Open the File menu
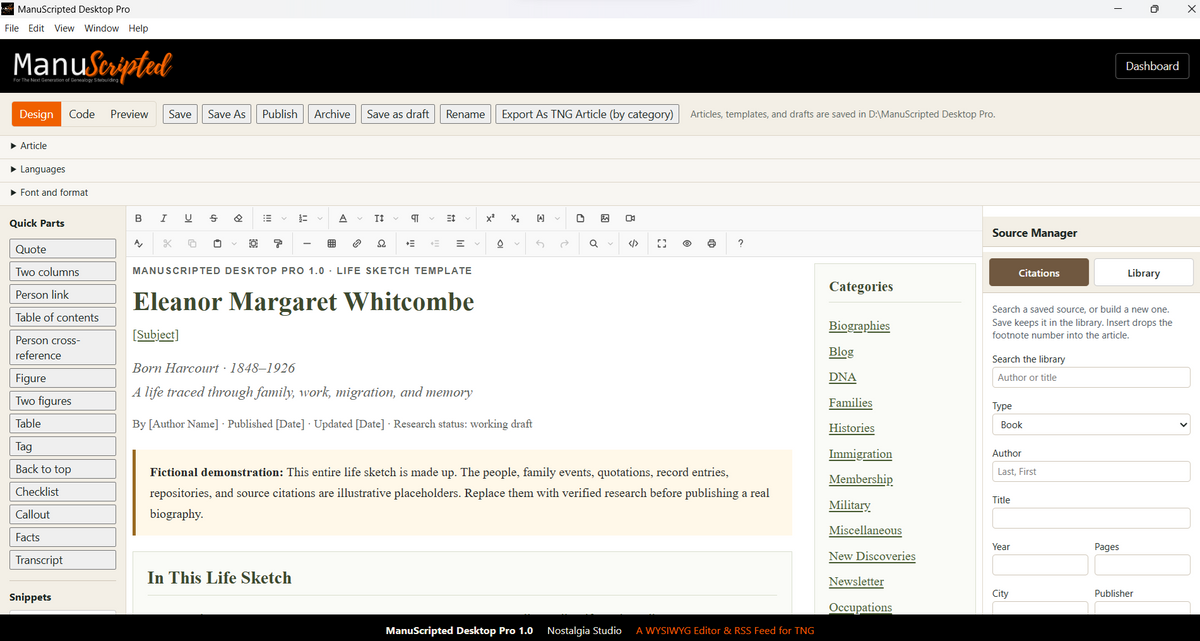 click(x=12, y=28)
